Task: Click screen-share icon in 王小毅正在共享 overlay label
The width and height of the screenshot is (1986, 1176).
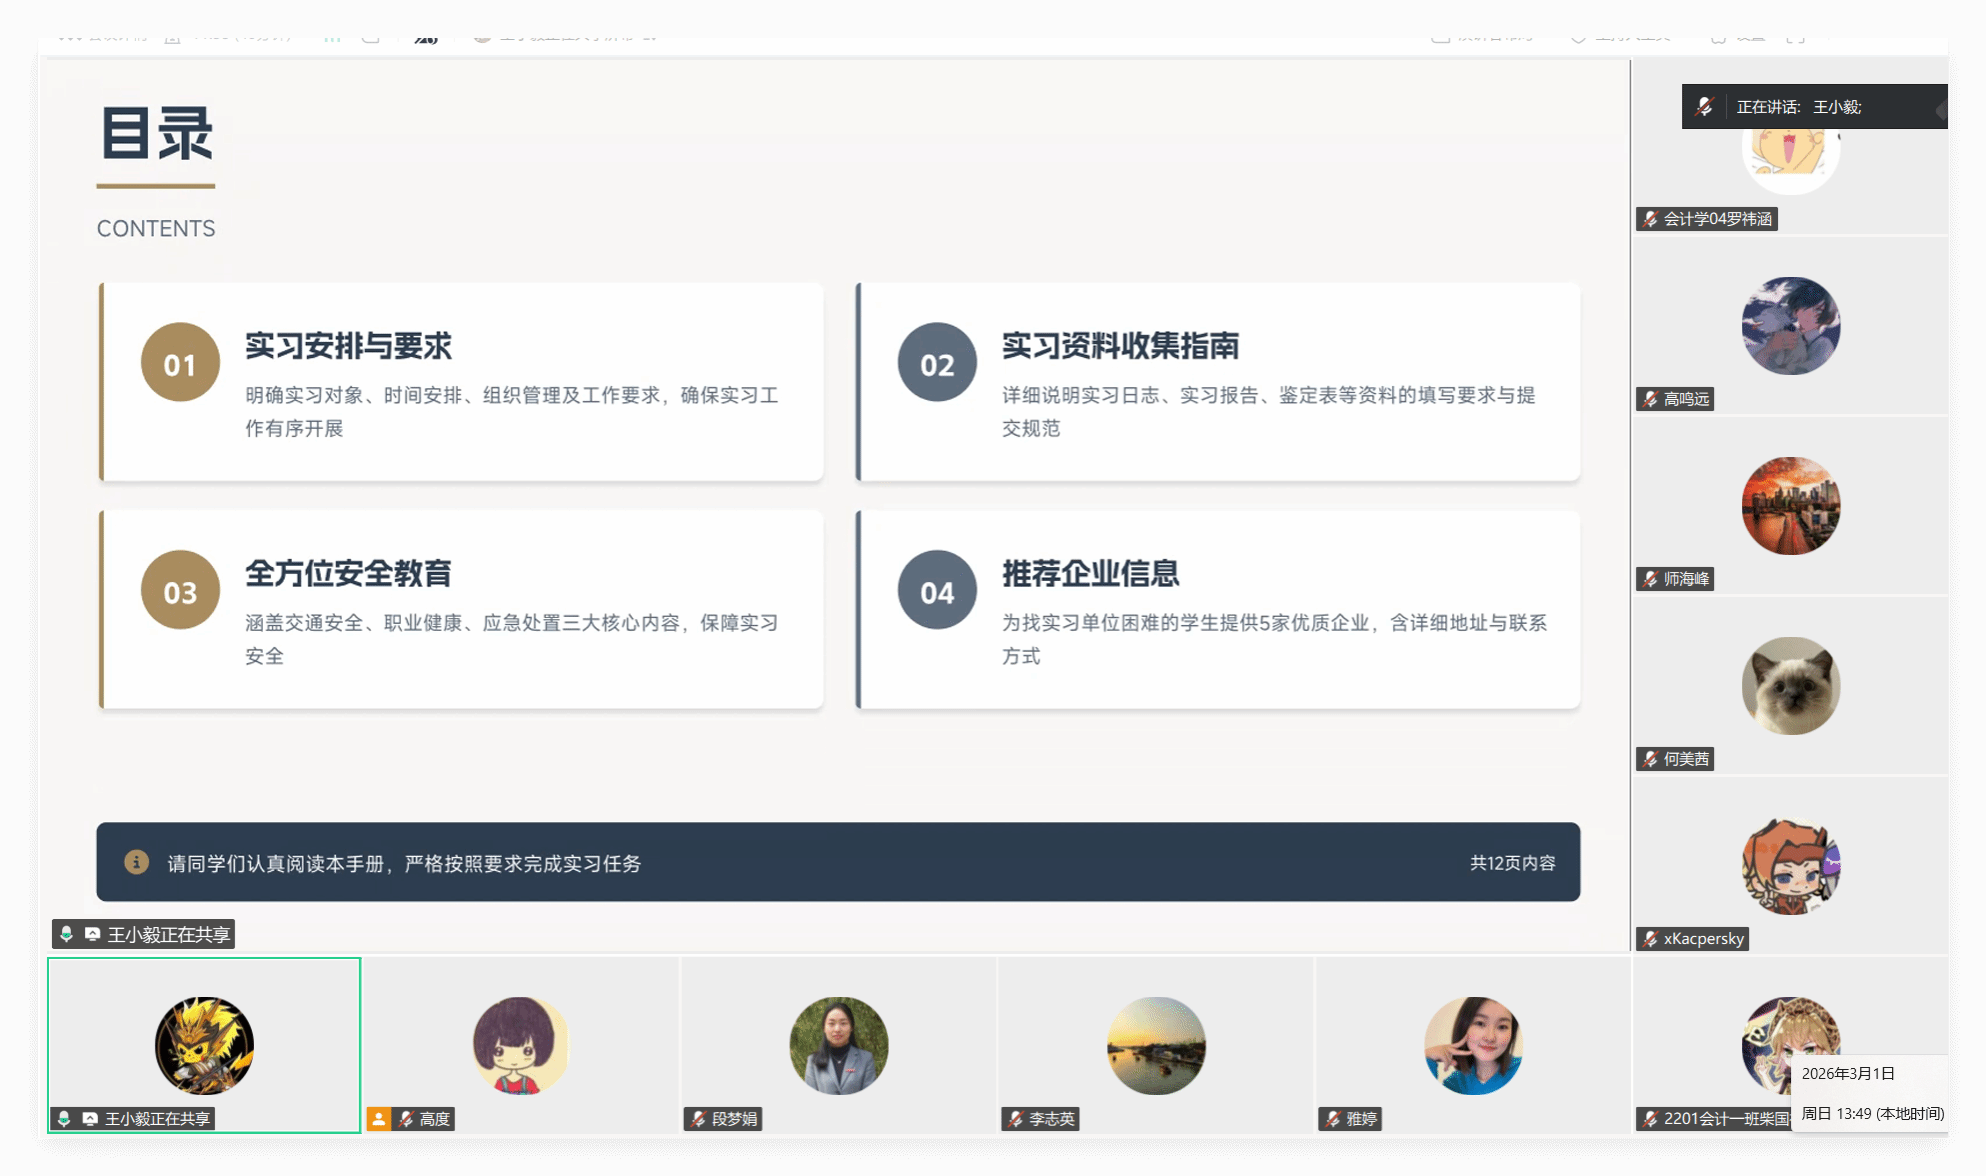Action: pos(92,934)
